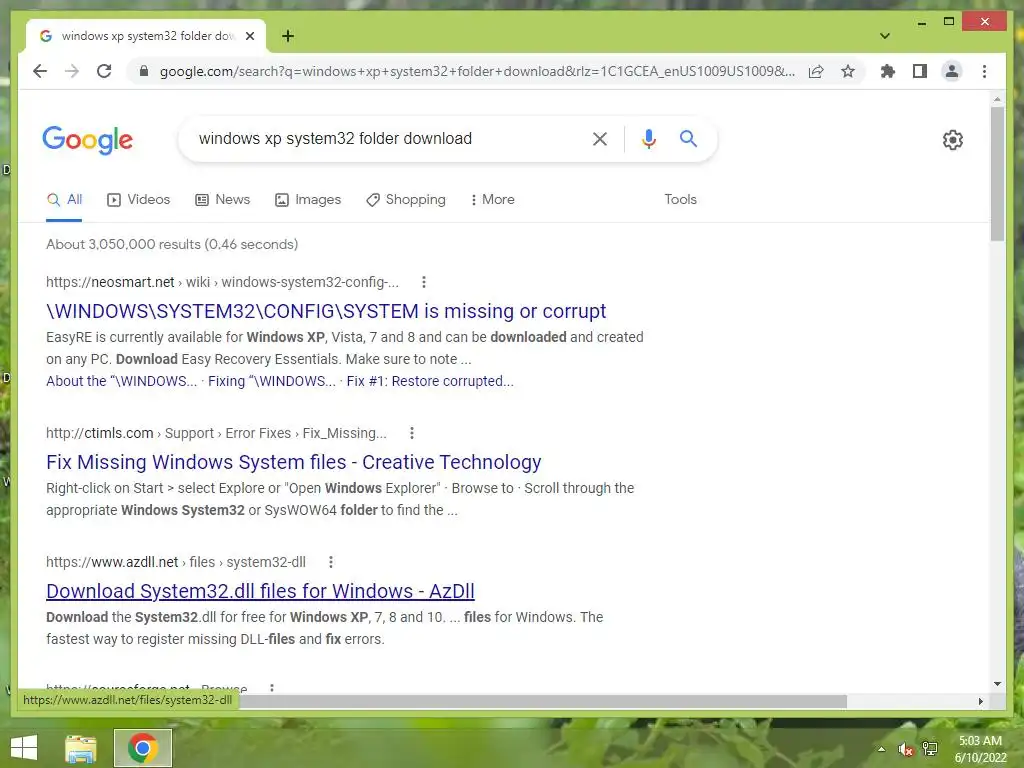Show hidden system tray icons
Viewport: 1024px width, 768px height.
[881, 749]
